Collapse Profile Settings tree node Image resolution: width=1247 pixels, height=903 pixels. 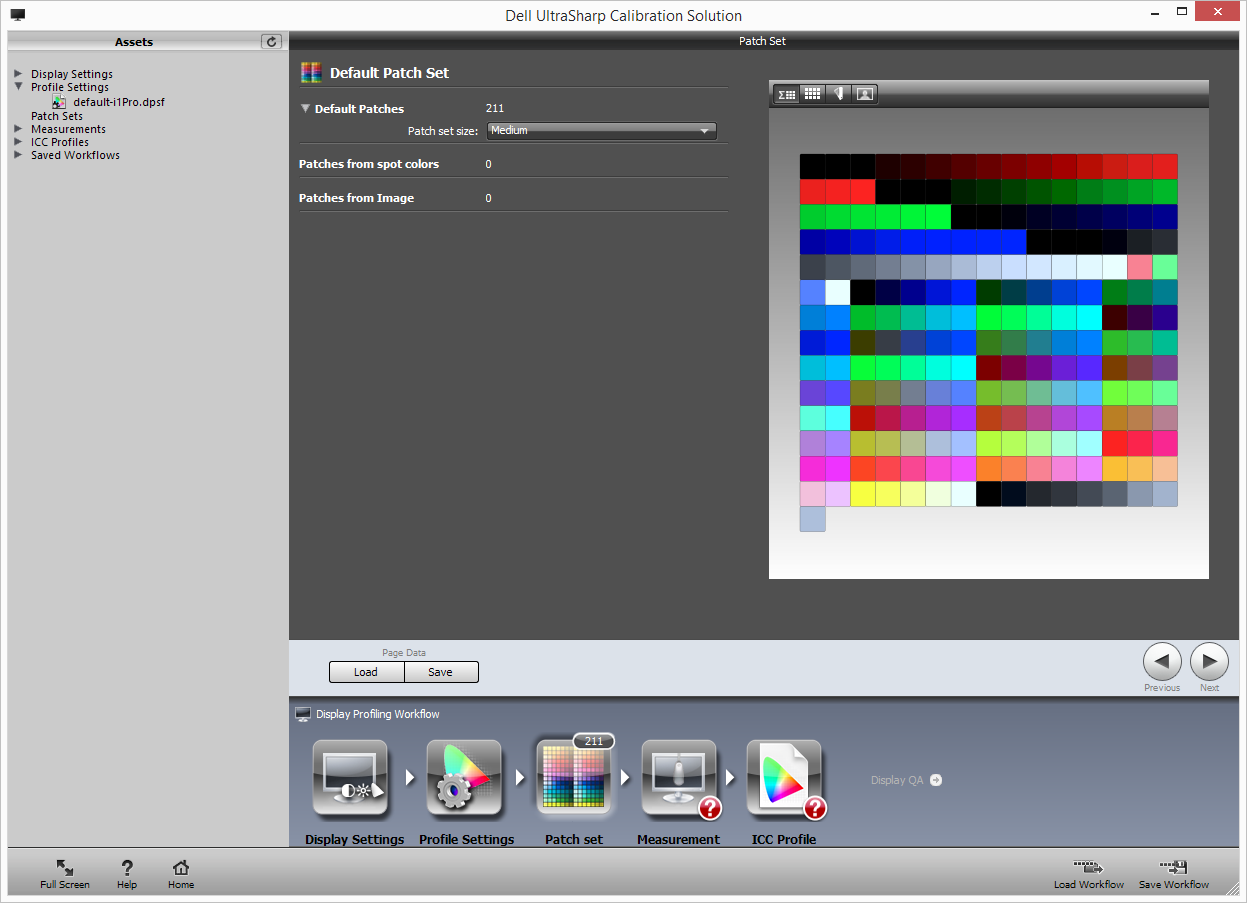click(18, 87)
